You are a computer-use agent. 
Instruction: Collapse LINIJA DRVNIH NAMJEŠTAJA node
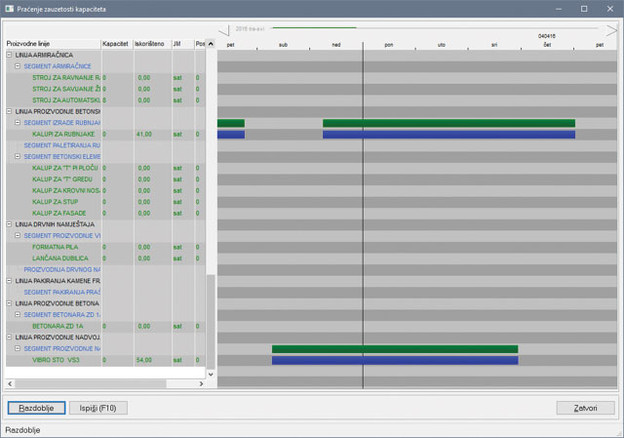tap(10, 224)
